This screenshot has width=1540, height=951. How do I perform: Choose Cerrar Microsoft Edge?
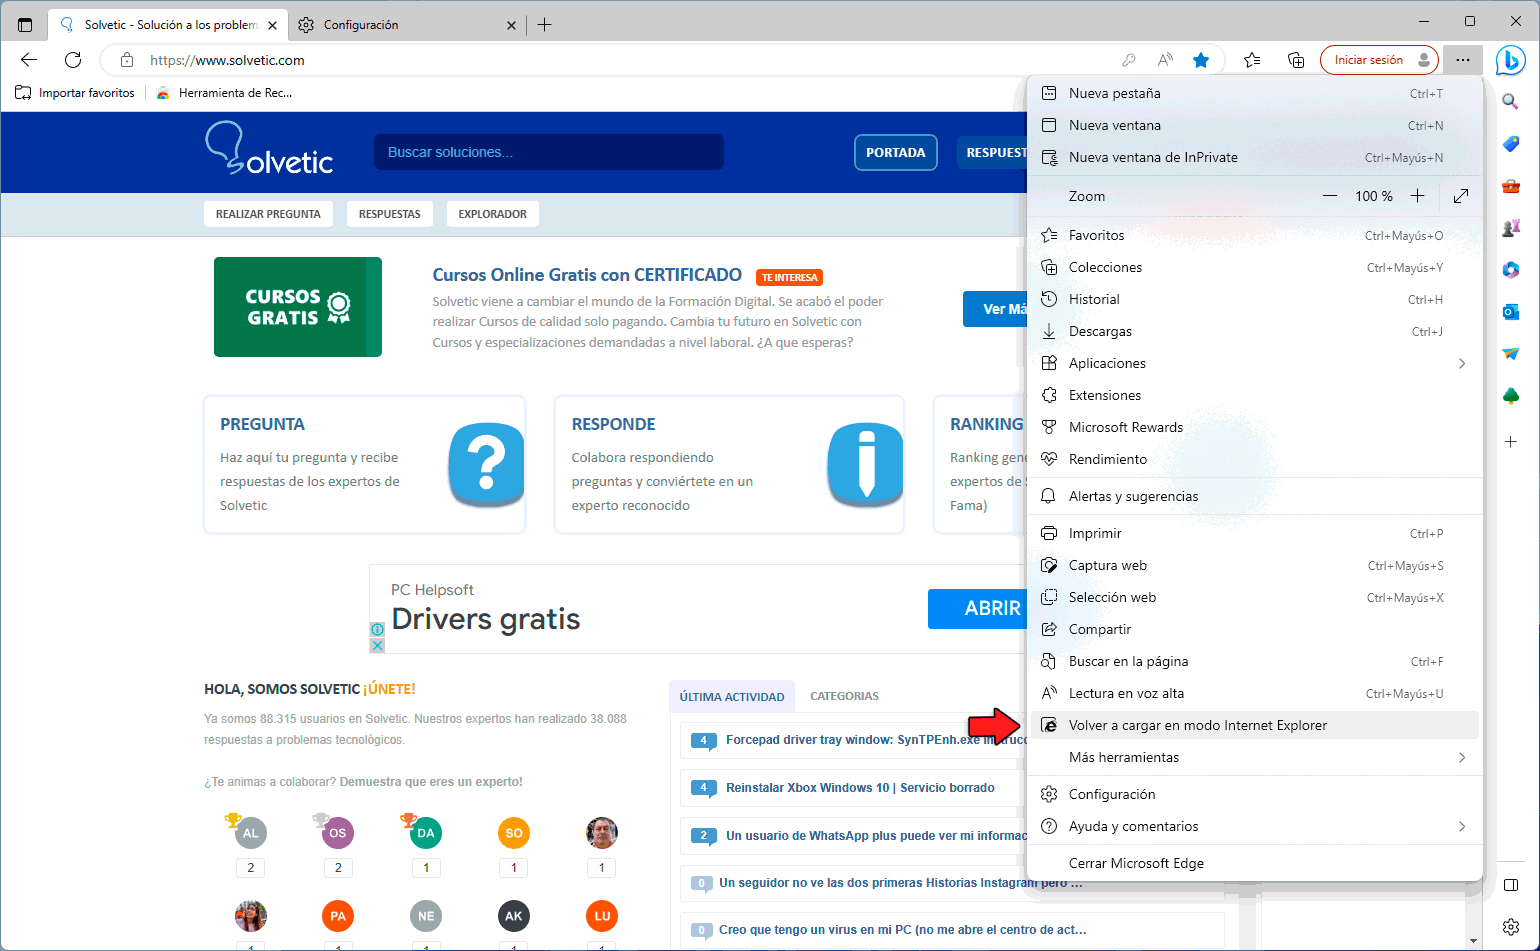[x=1255, y=863]
